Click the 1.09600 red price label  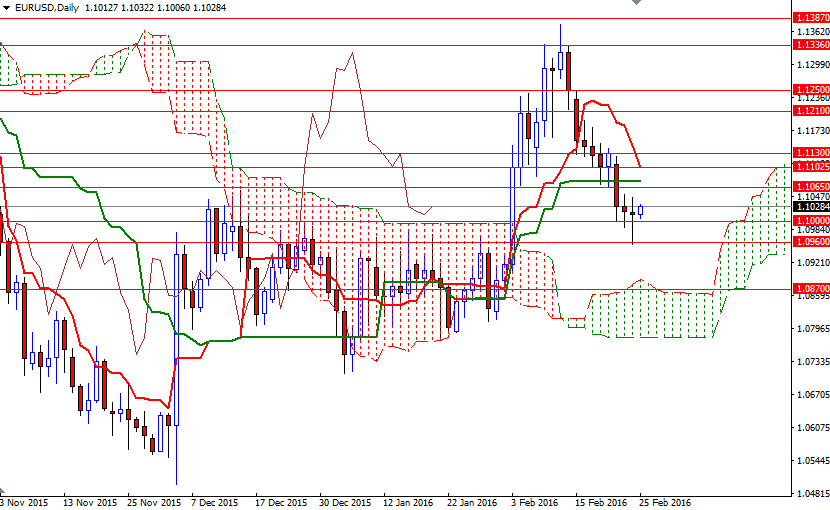point(812,242)
